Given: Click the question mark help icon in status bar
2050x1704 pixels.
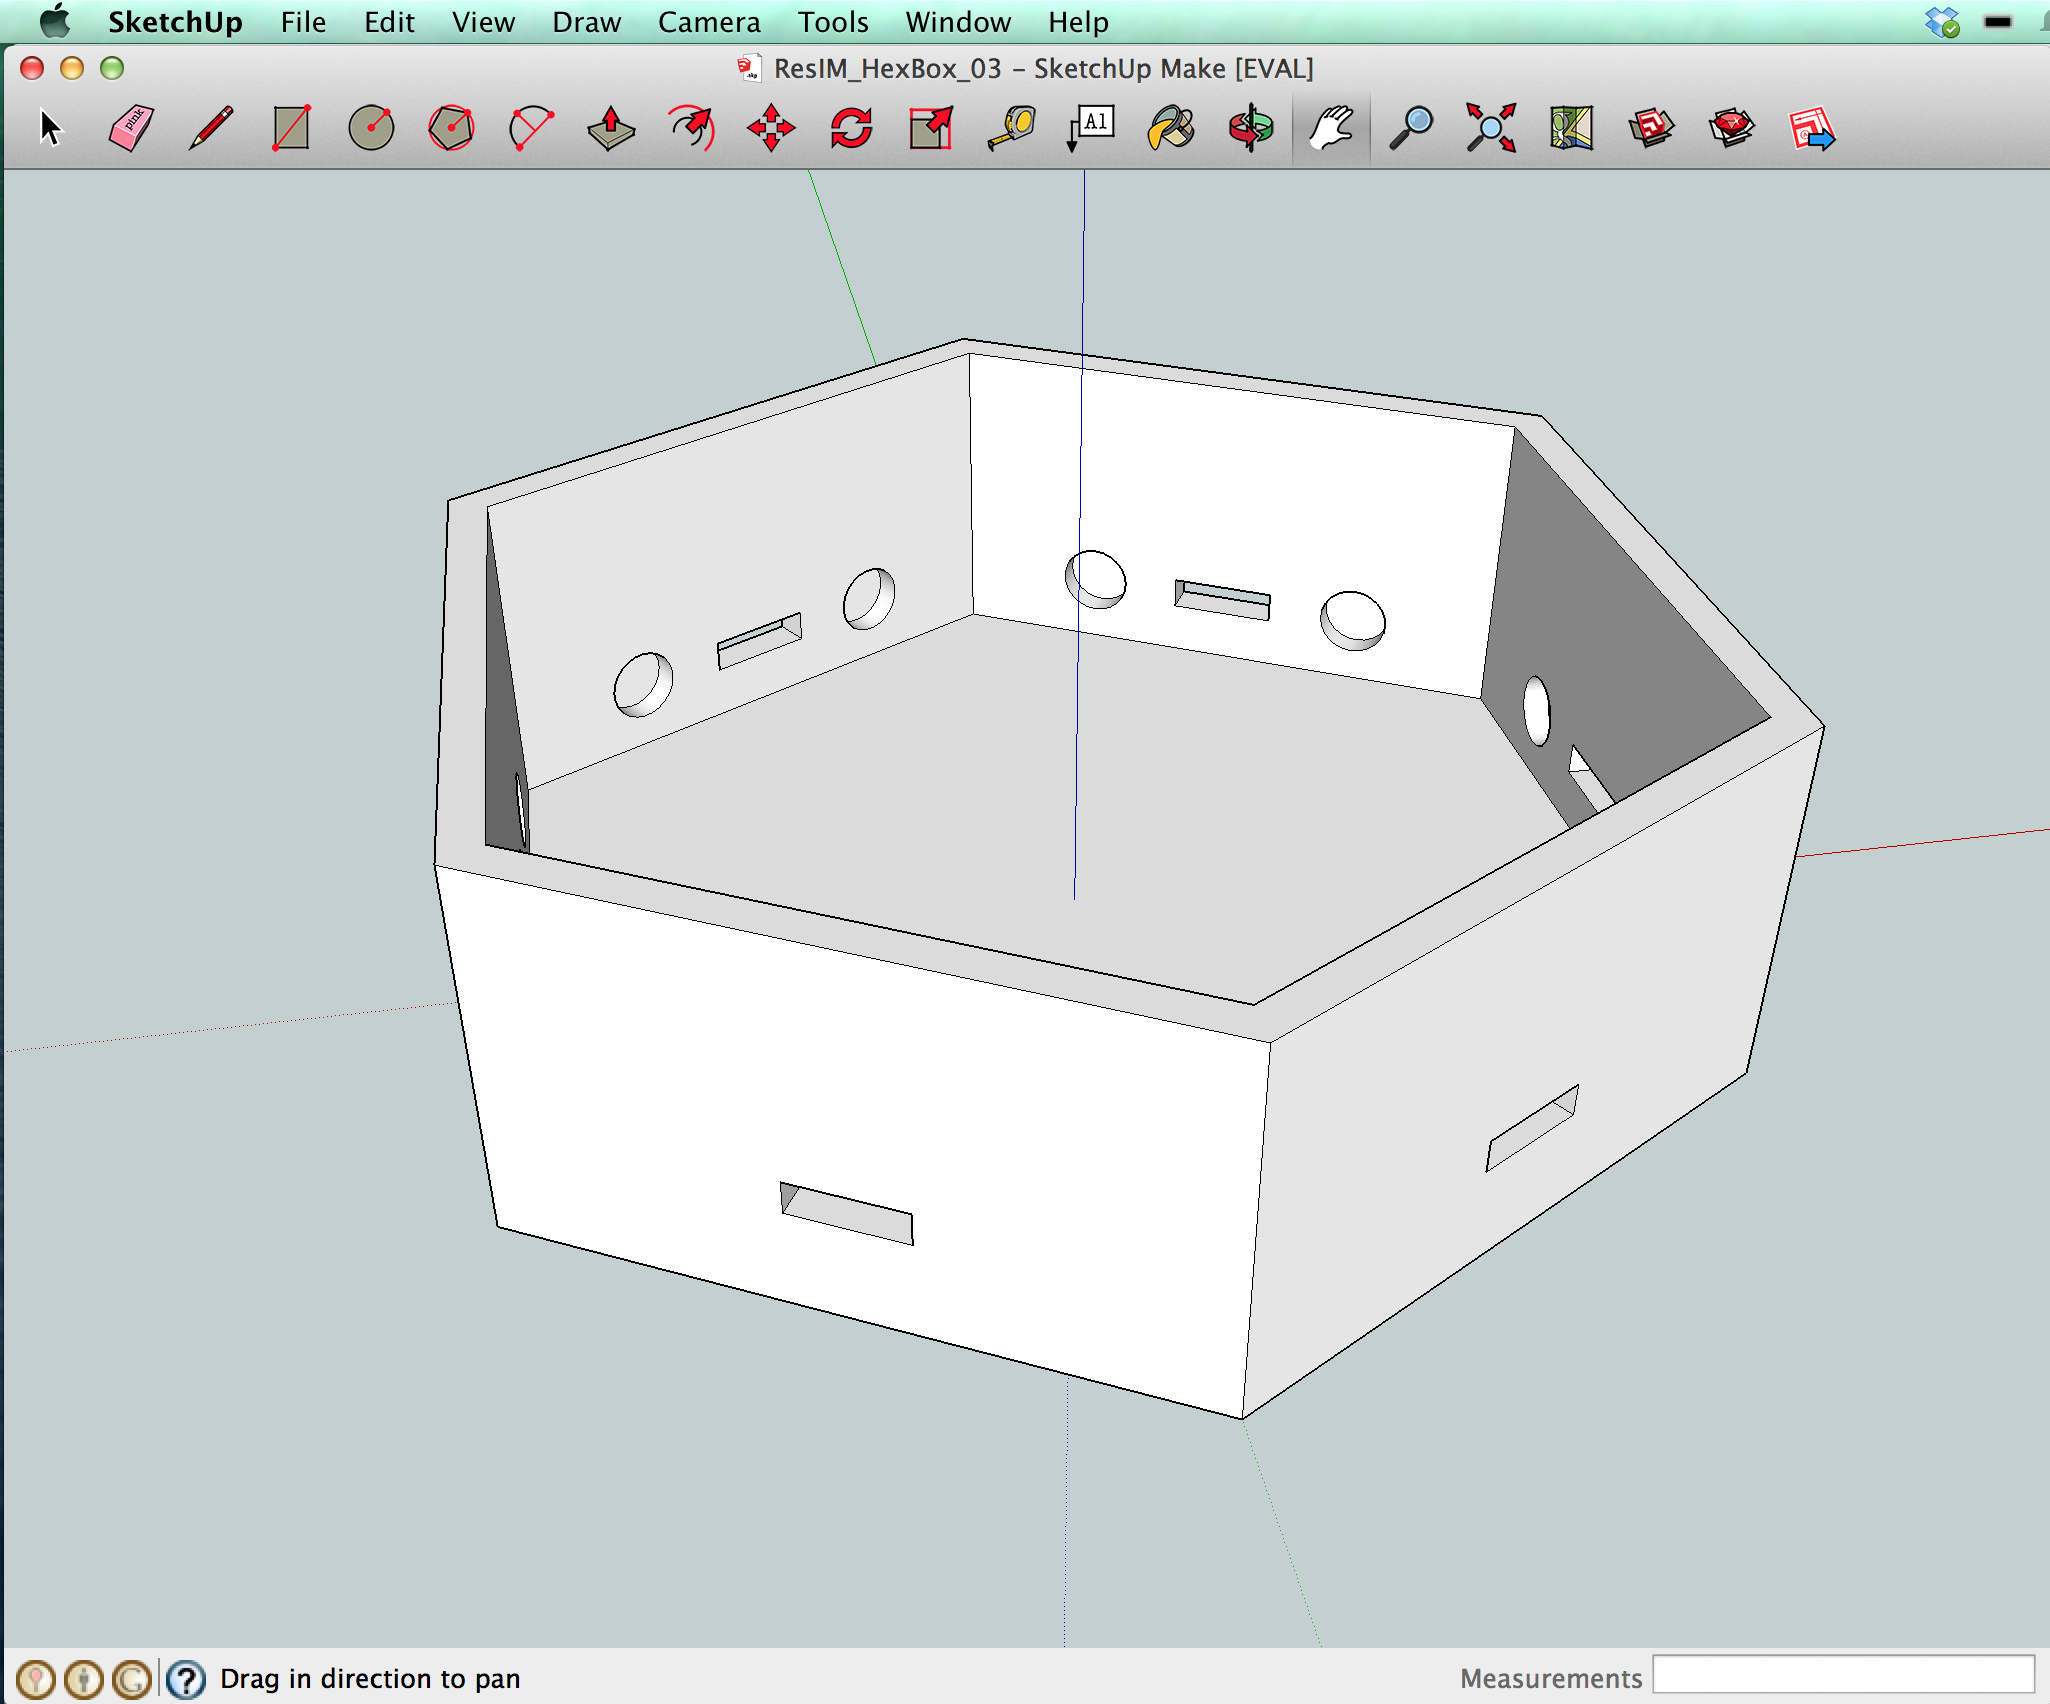Looking at the screenshot, I should click(x=186, y=1679).
